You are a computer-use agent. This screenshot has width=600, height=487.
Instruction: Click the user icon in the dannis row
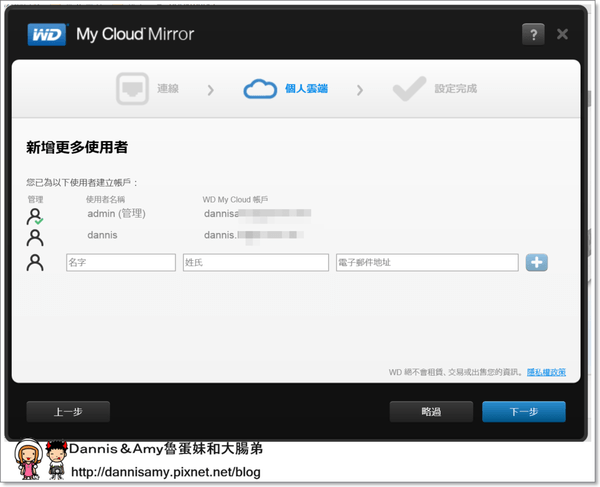pos(35,238)
